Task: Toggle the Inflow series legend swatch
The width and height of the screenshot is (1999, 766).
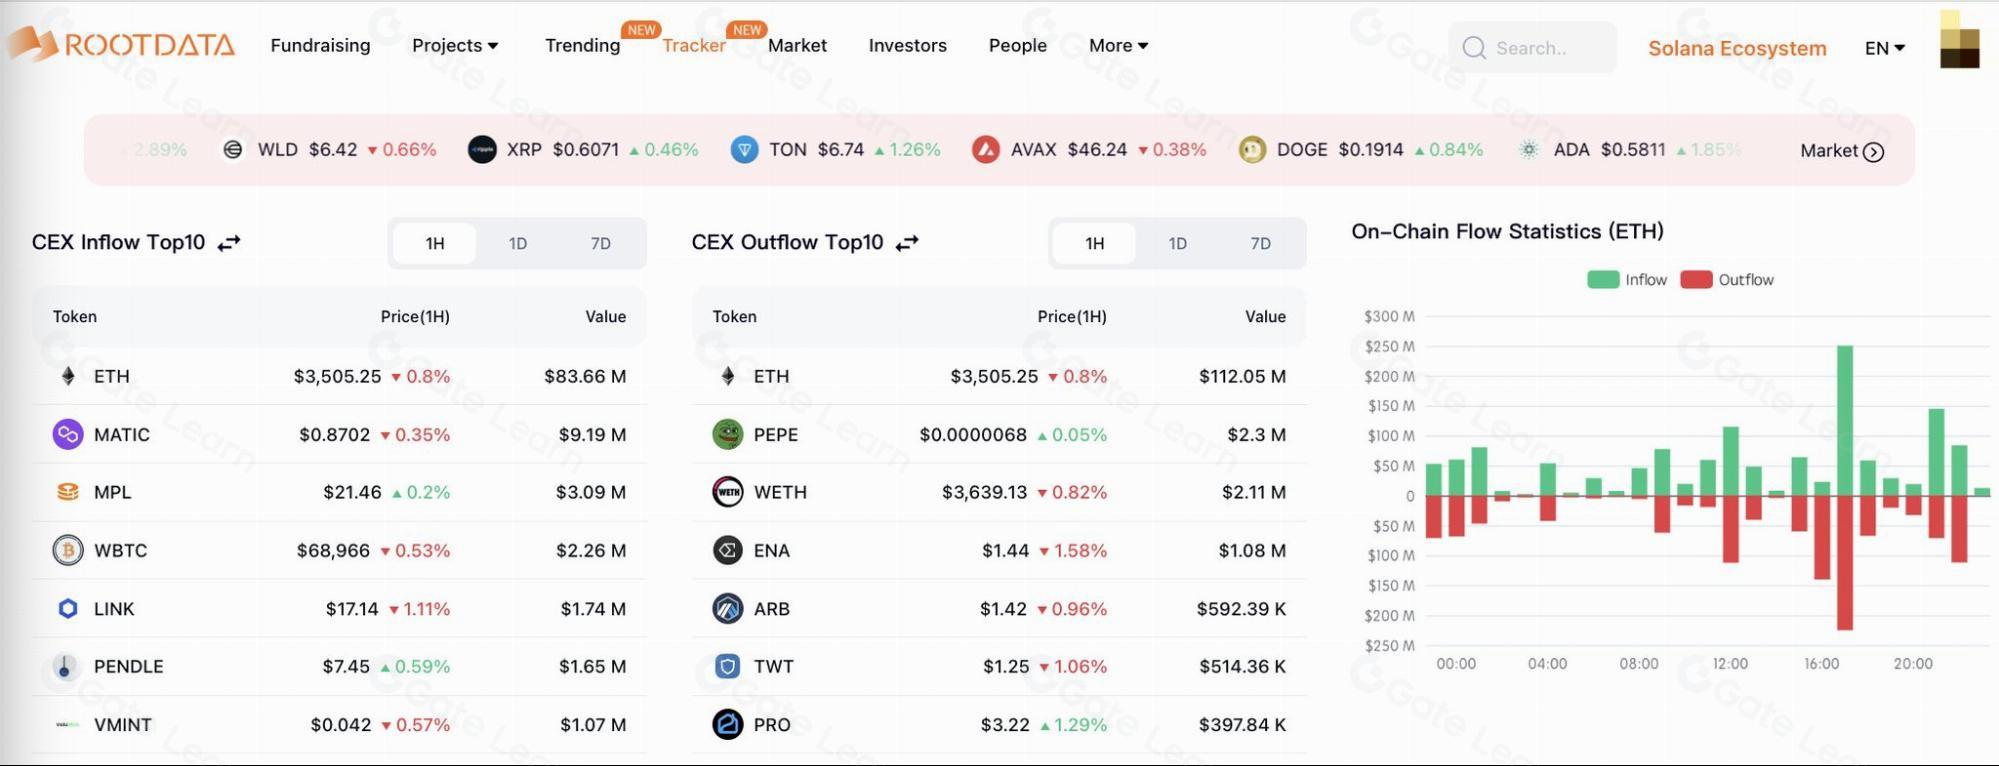Action: (x=1603, y=280)
